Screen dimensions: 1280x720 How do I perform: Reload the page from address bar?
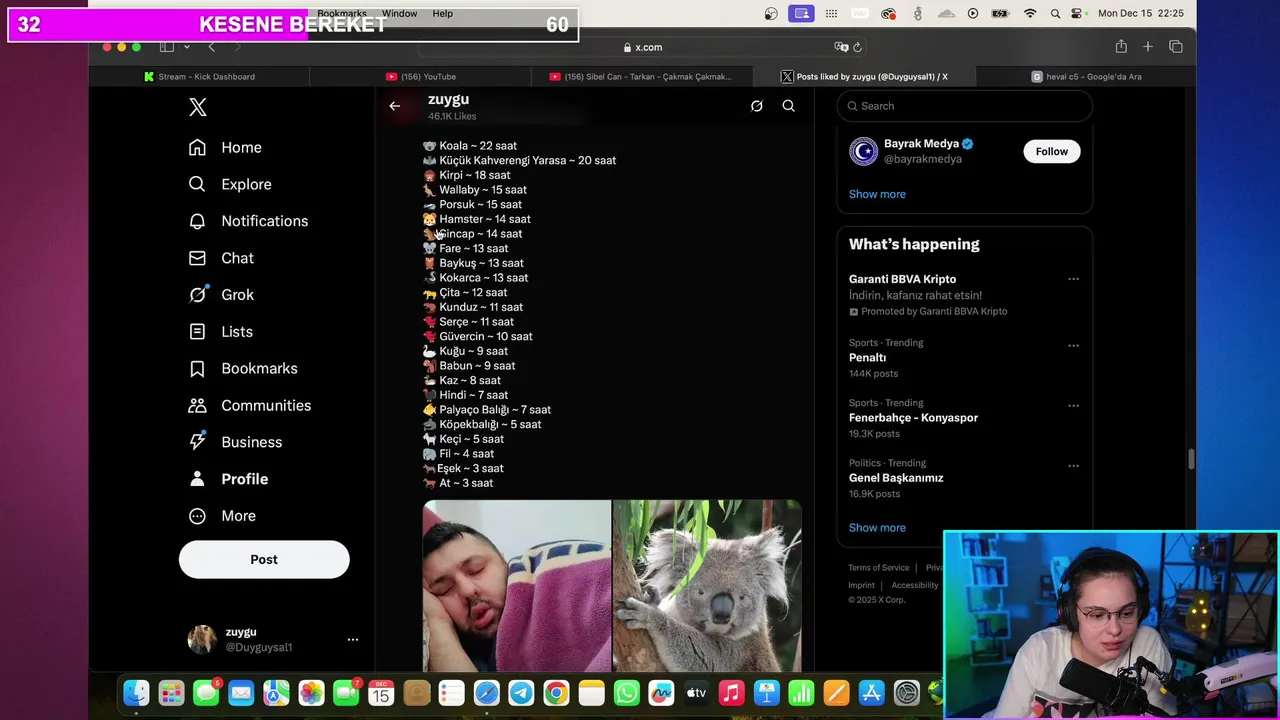coord(857,47)
